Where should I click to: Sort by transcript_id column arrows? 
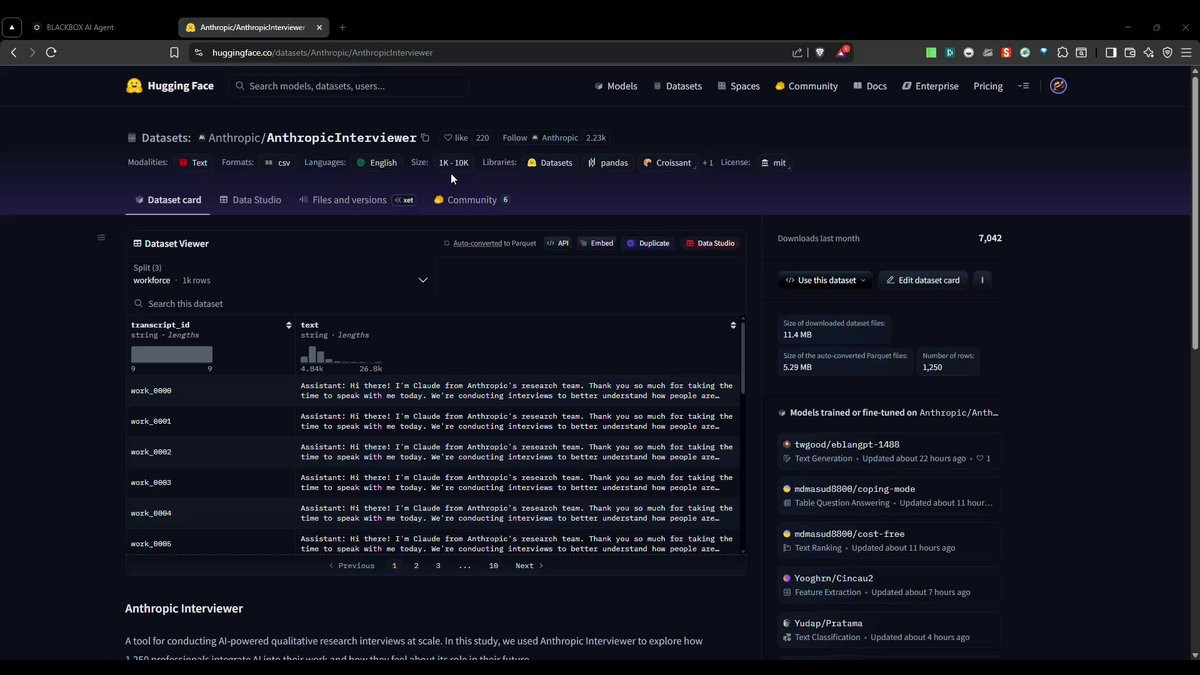(x=289, y=325)
